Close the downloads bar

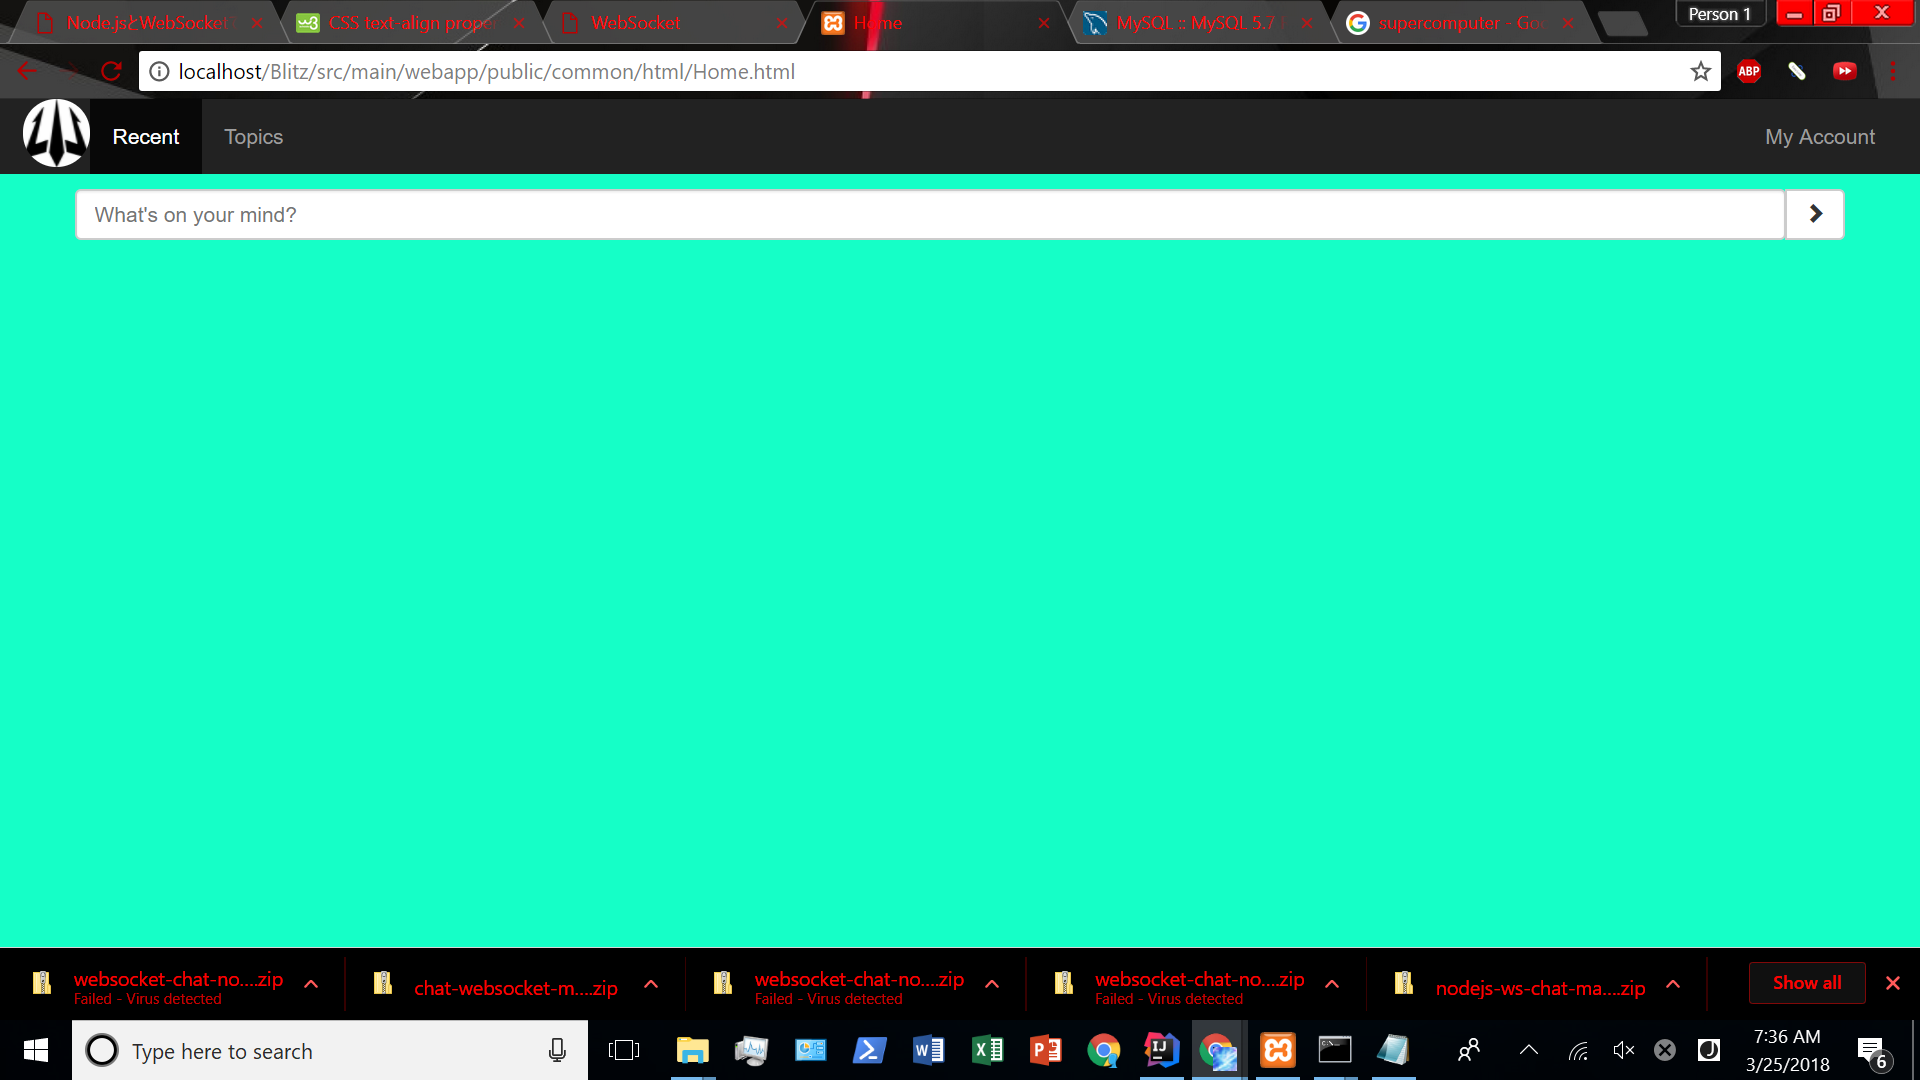(1892, 983)
